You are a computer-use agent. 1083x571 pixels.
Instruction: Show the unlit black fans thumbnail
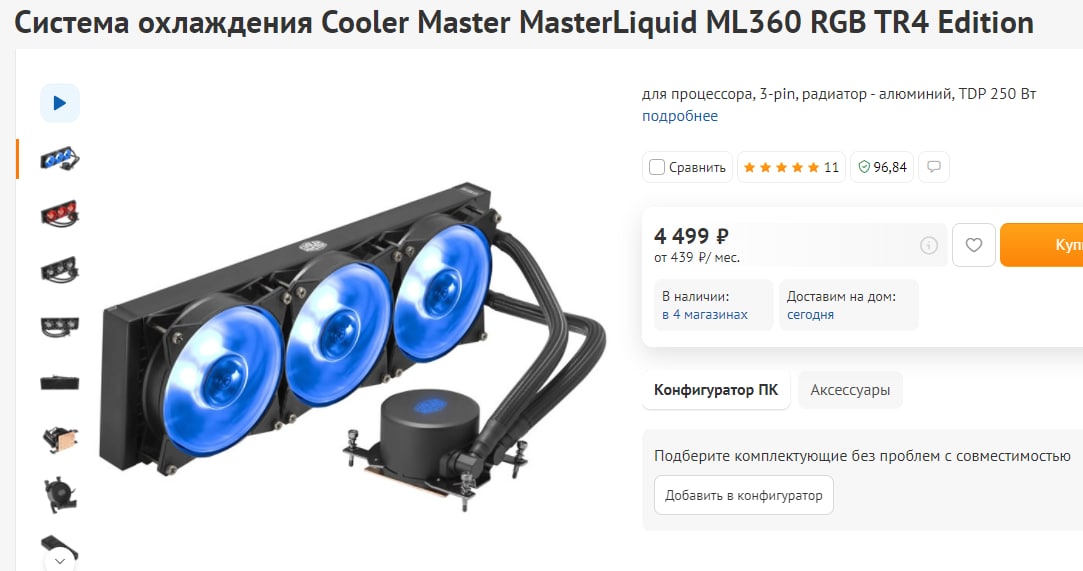[x=60, y=271]
